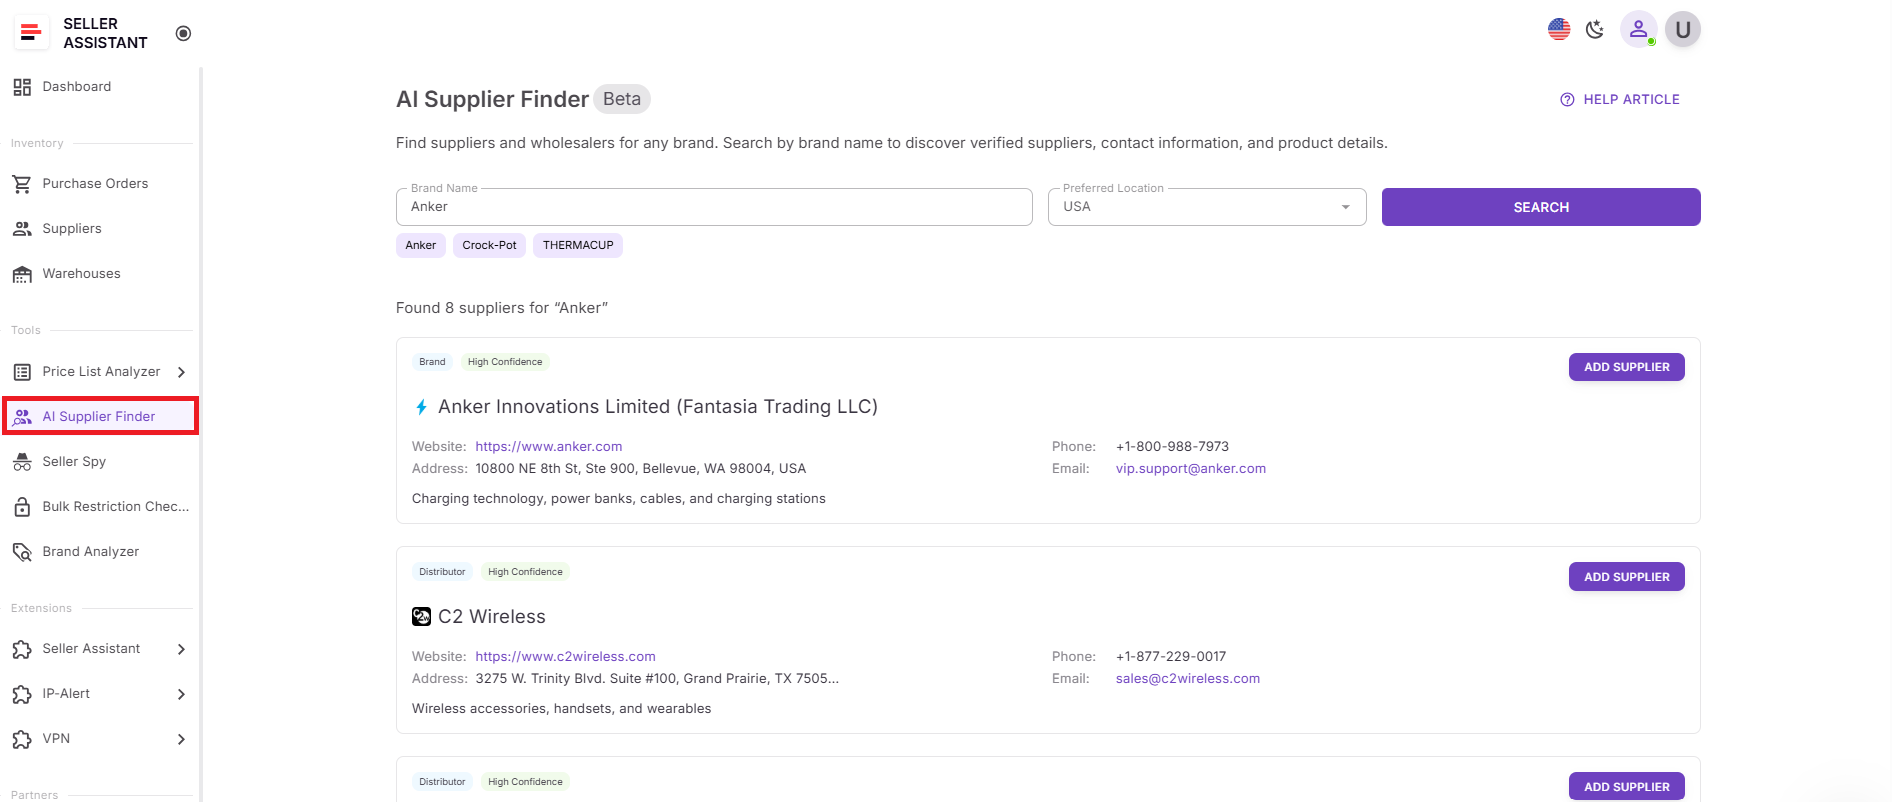1892x802 pixels.
Task: Click the IP-Alert puzzle icon
Action: (22, 694)
